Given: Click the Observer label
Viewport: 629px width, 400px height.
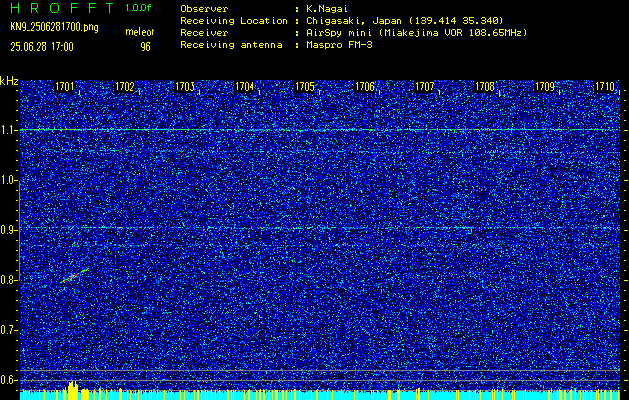Looking at the screenshot, I should tap(204, 9).
